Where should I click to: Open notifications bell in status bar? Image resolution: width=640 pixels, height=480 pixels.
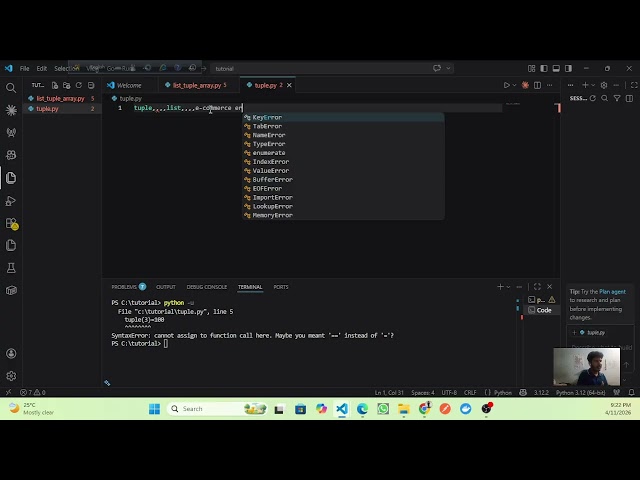[x=631, y=393]
